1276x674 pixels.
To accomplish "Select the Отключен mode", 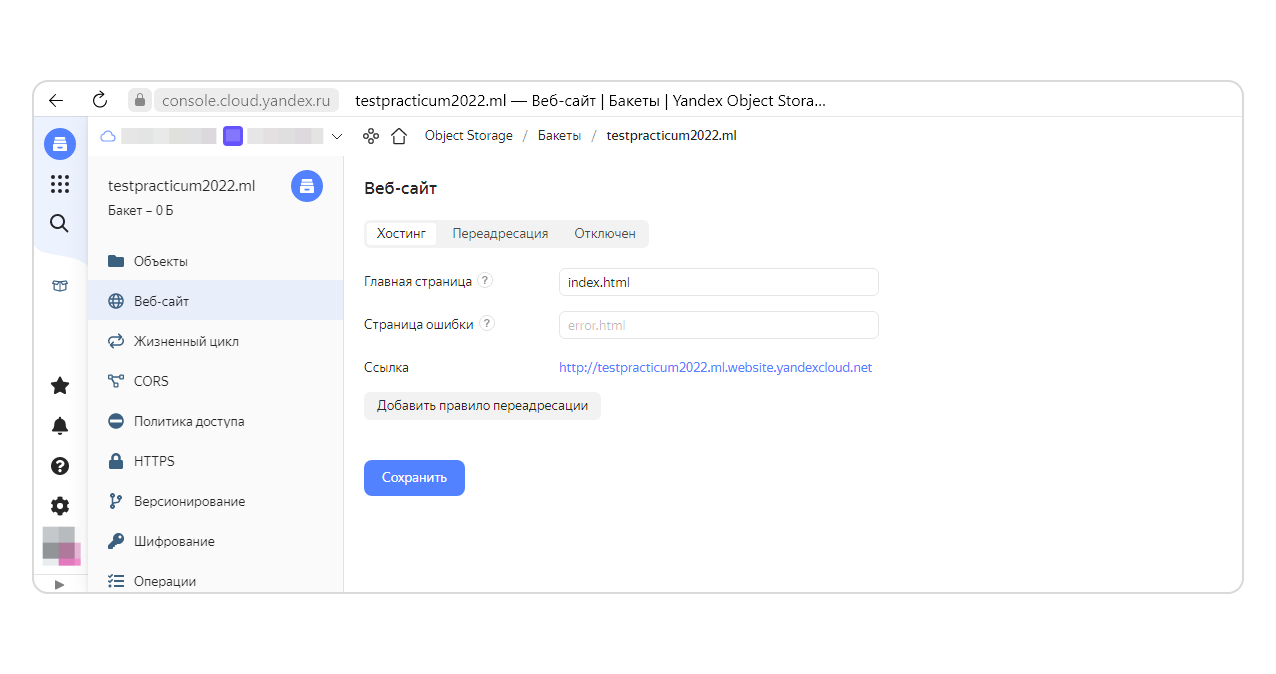I will [x=605, y=233].
